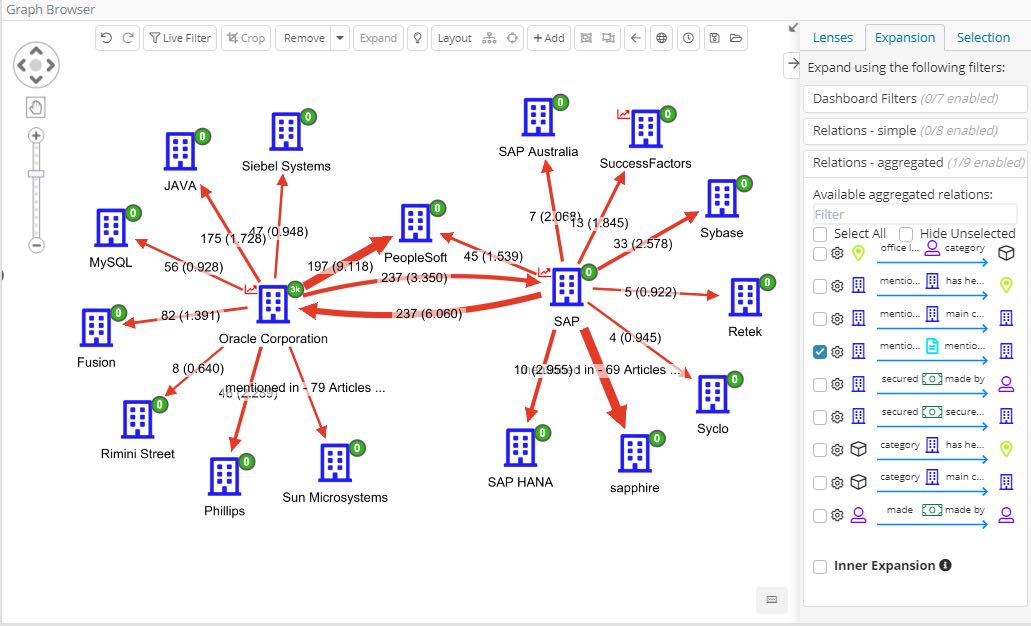Open settings gear for the checked 'mentio… mentio…' relation
Screen dimensions: 1031x626
pos(837,352)
